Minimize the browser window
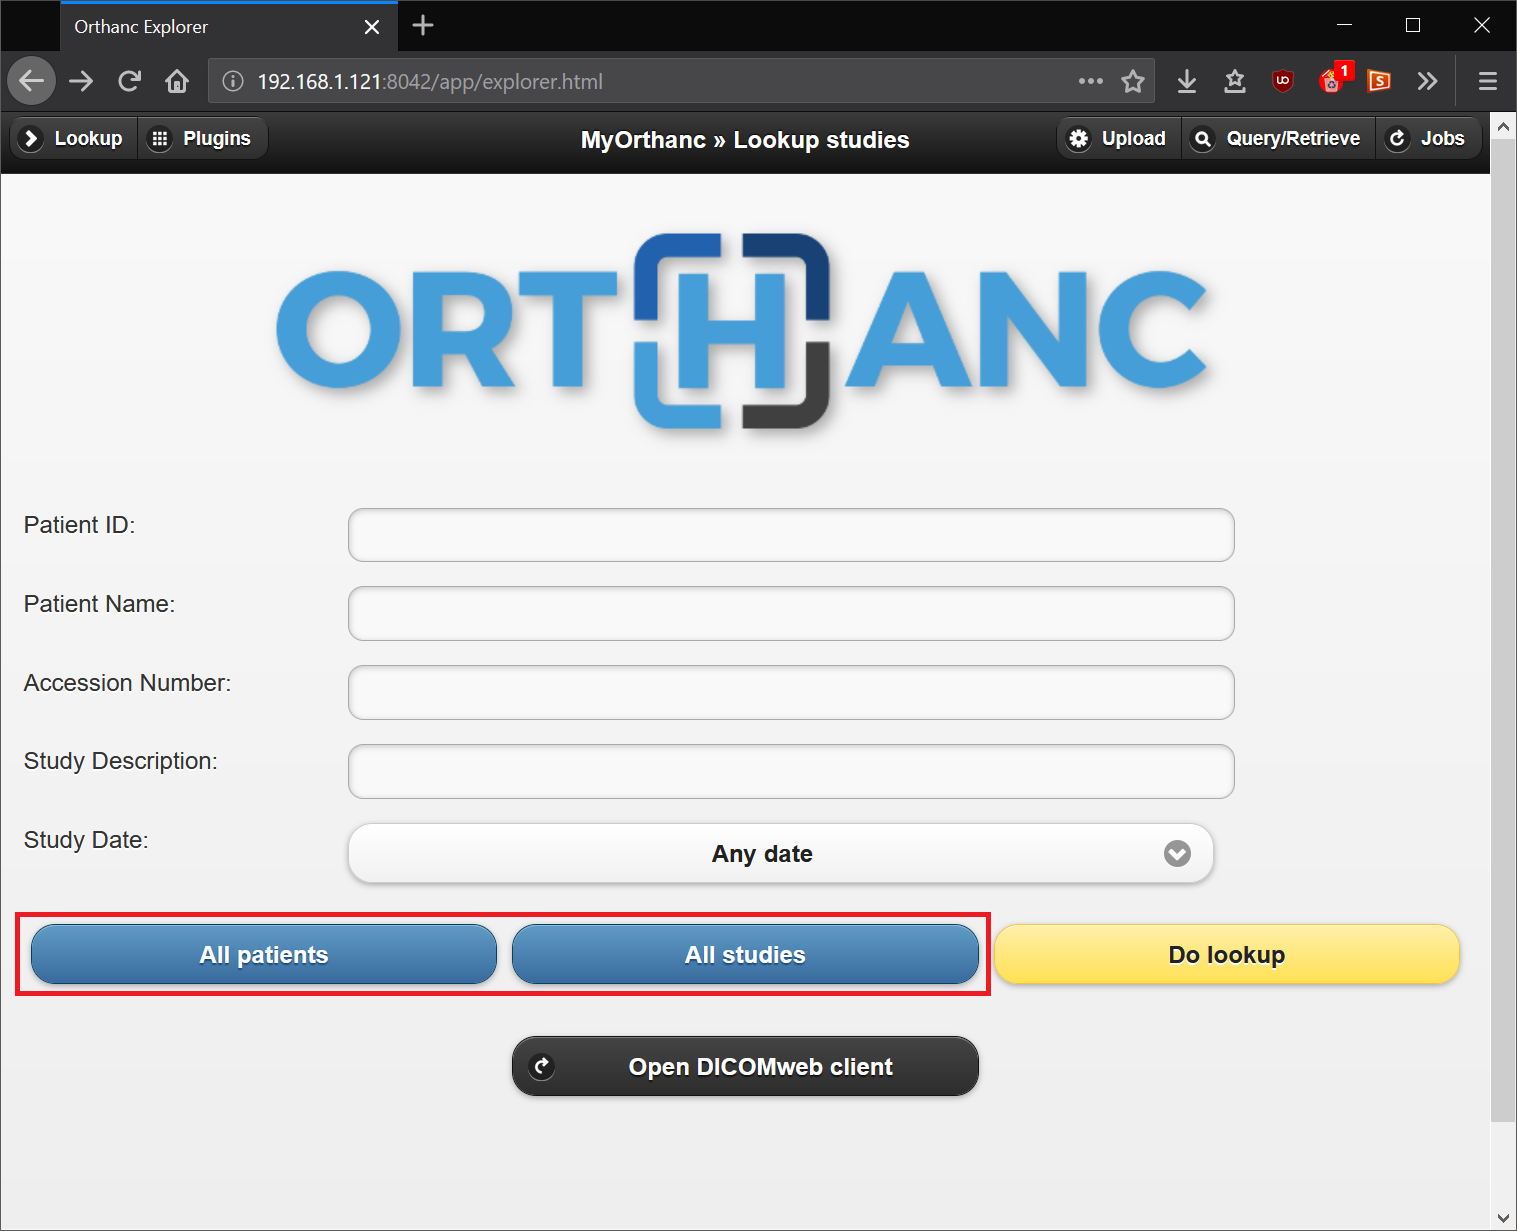 coord(1344,25)
